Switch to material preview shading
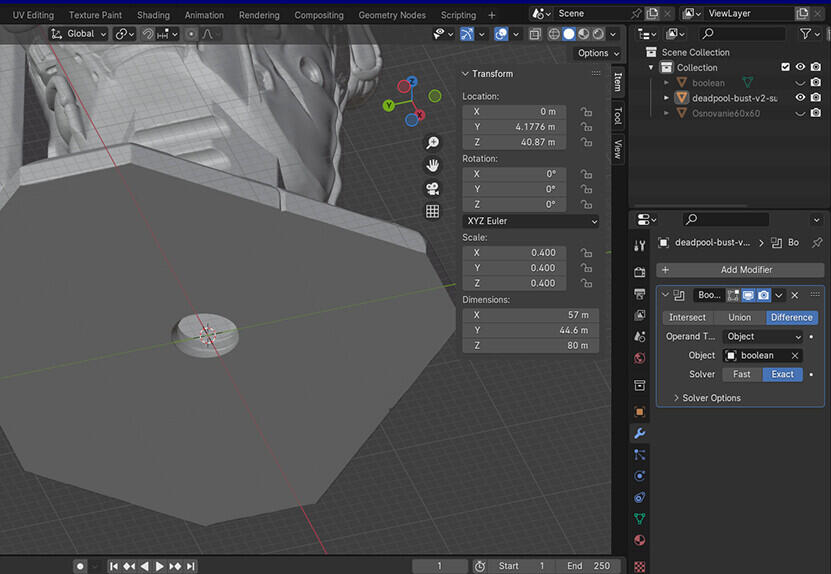Screen dimensions: 831x574 point(584,34)
